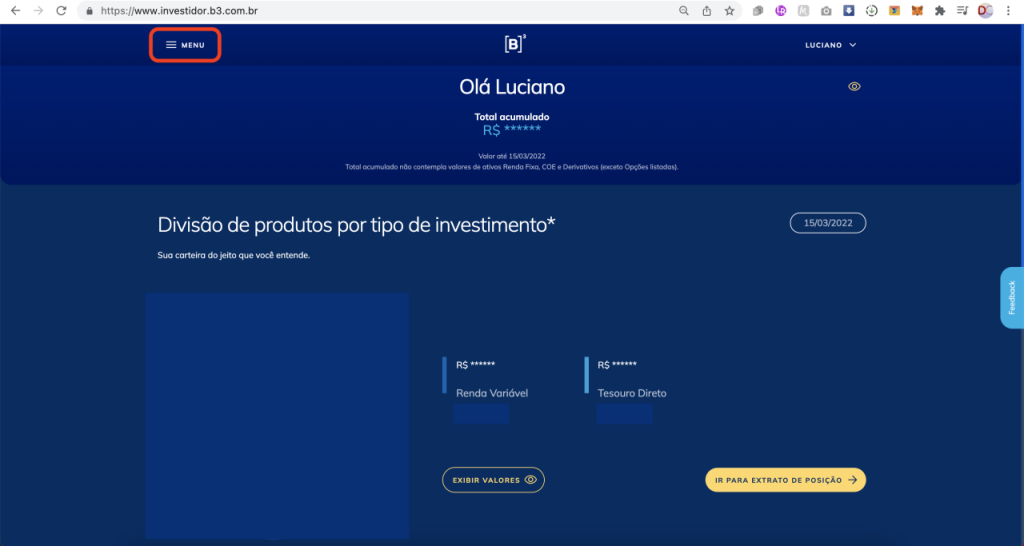Click the gray M extension icon

point(803,11)
